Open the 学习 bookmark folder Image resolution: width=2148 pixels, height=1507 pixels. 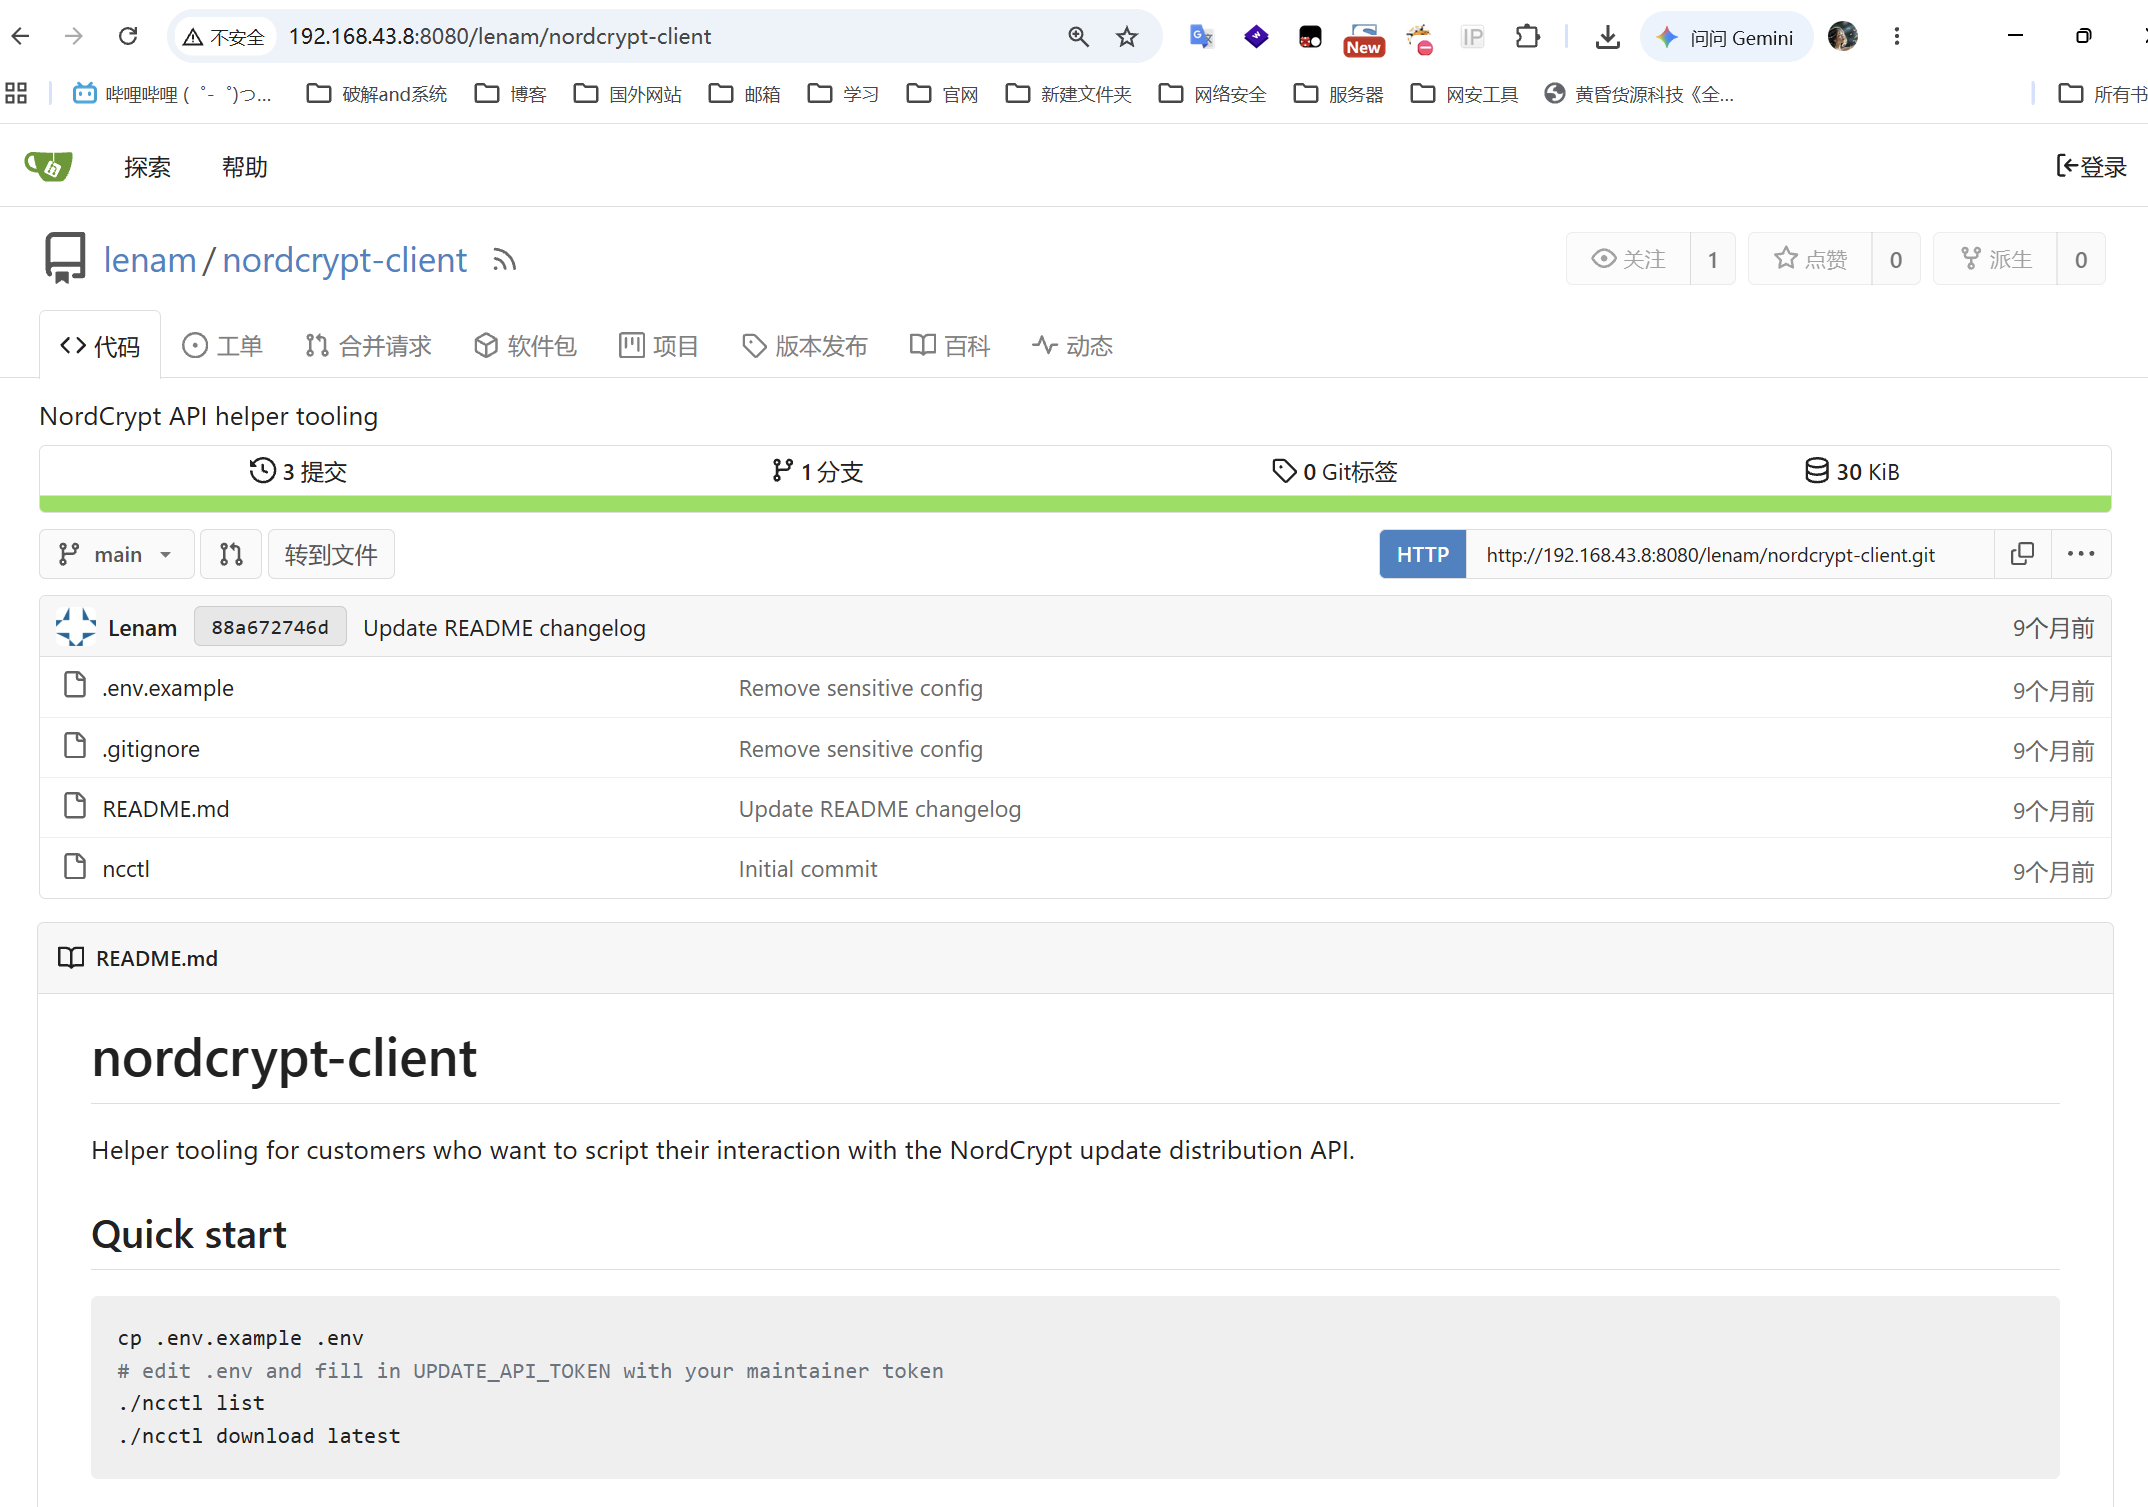[844, 94]
